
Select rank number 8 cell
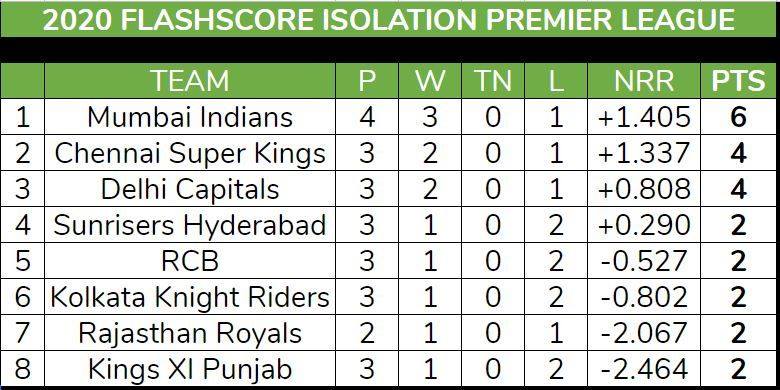tap(22, 369)
